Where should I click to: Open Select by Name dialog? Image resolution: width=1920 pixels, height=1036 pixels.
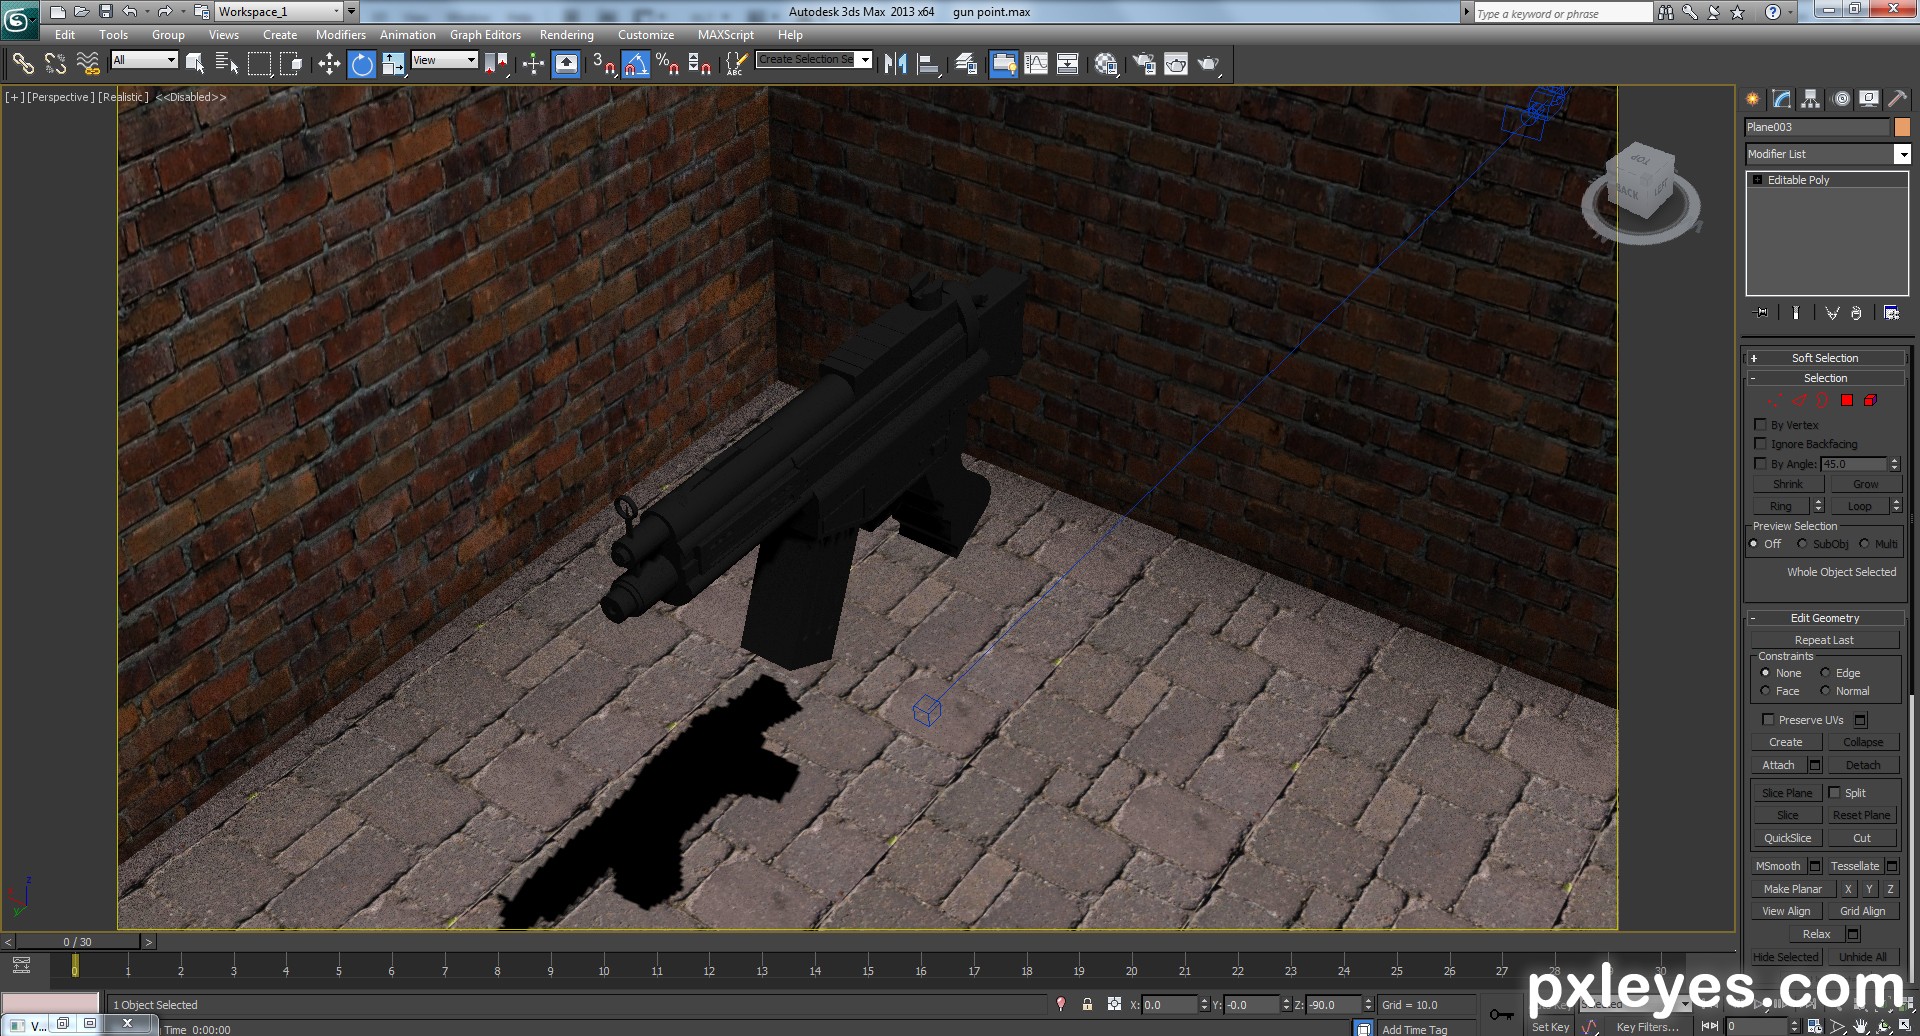coord(227,64)
